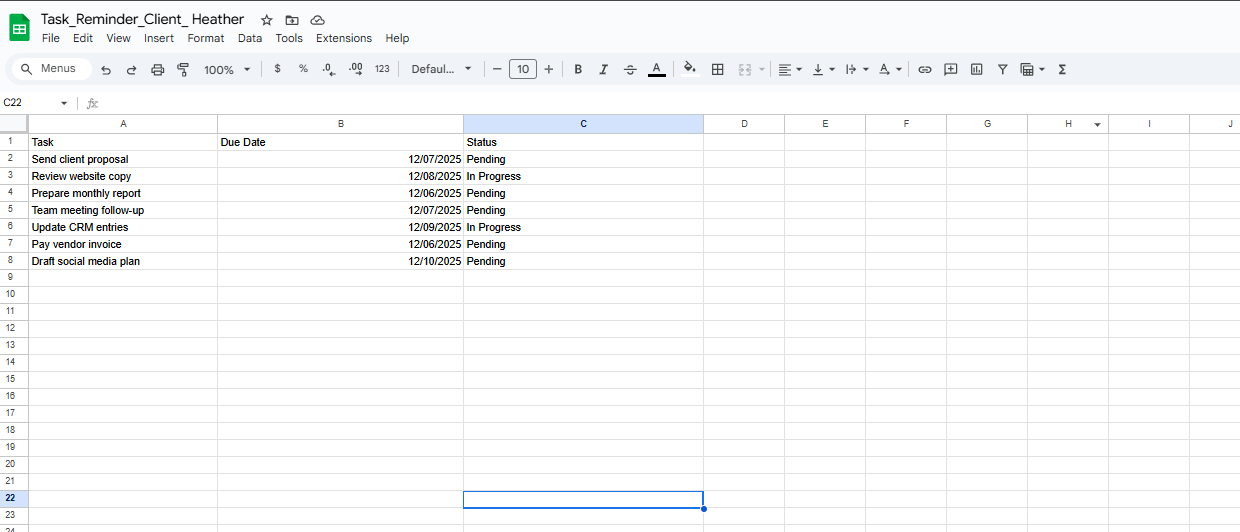Screen dimensions: 1240x532
Task: Open the Data menu
Action: (250, 38)
